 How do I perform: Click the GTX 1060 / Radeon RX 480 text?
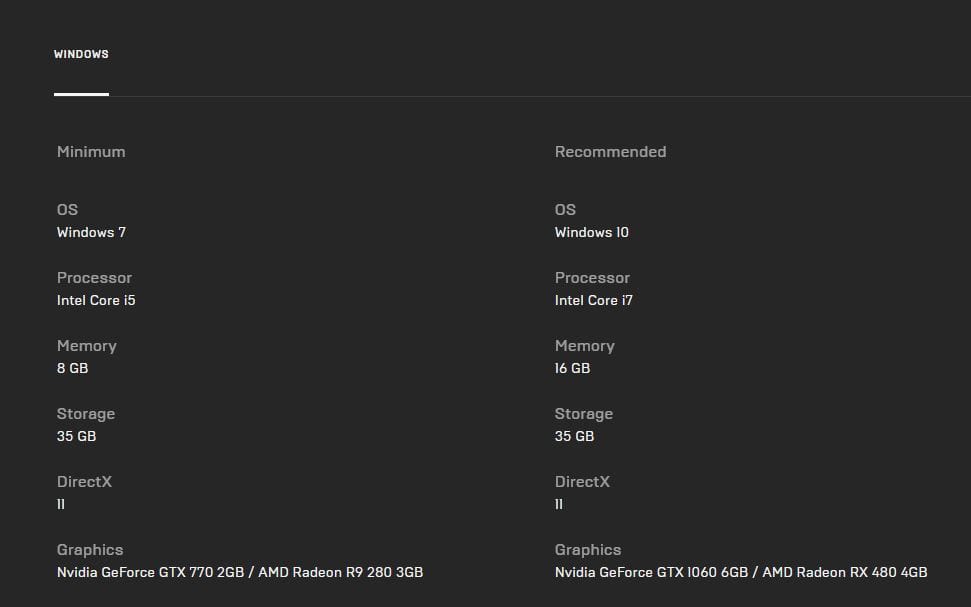(741, 572)
